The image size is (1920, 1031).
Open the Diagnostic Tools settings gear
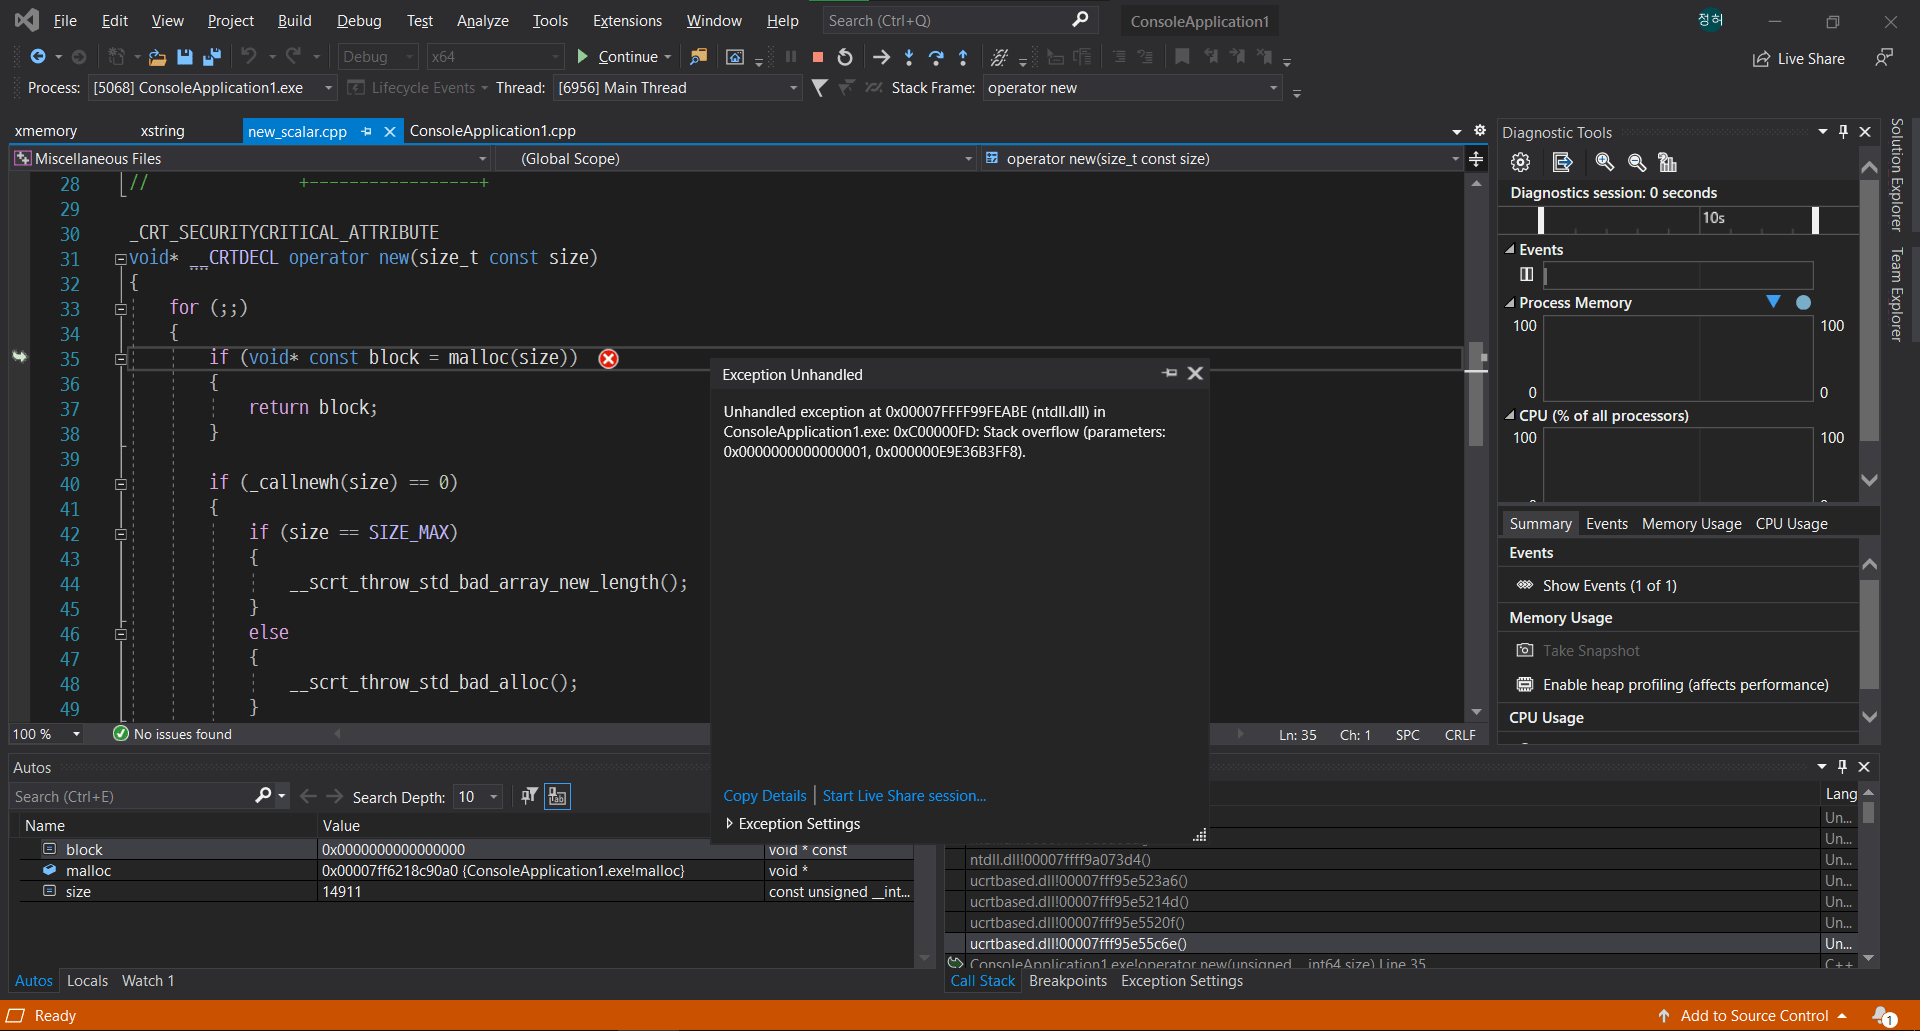click(x=1520, y=162)
